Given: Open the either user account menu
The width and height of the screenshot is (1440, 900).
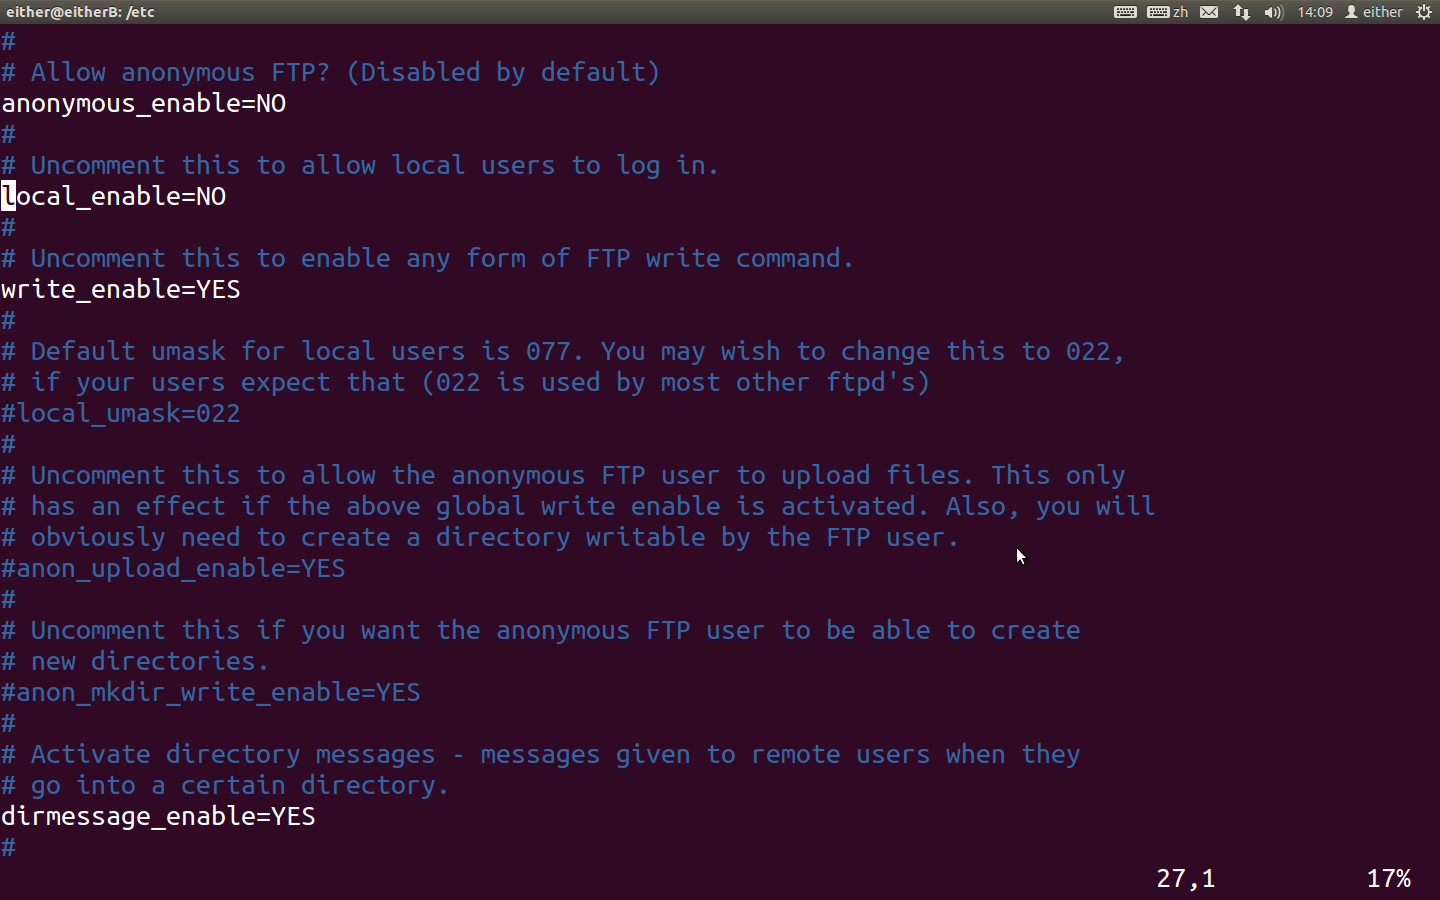Looking at the screenshot, I should (1374, 12).
